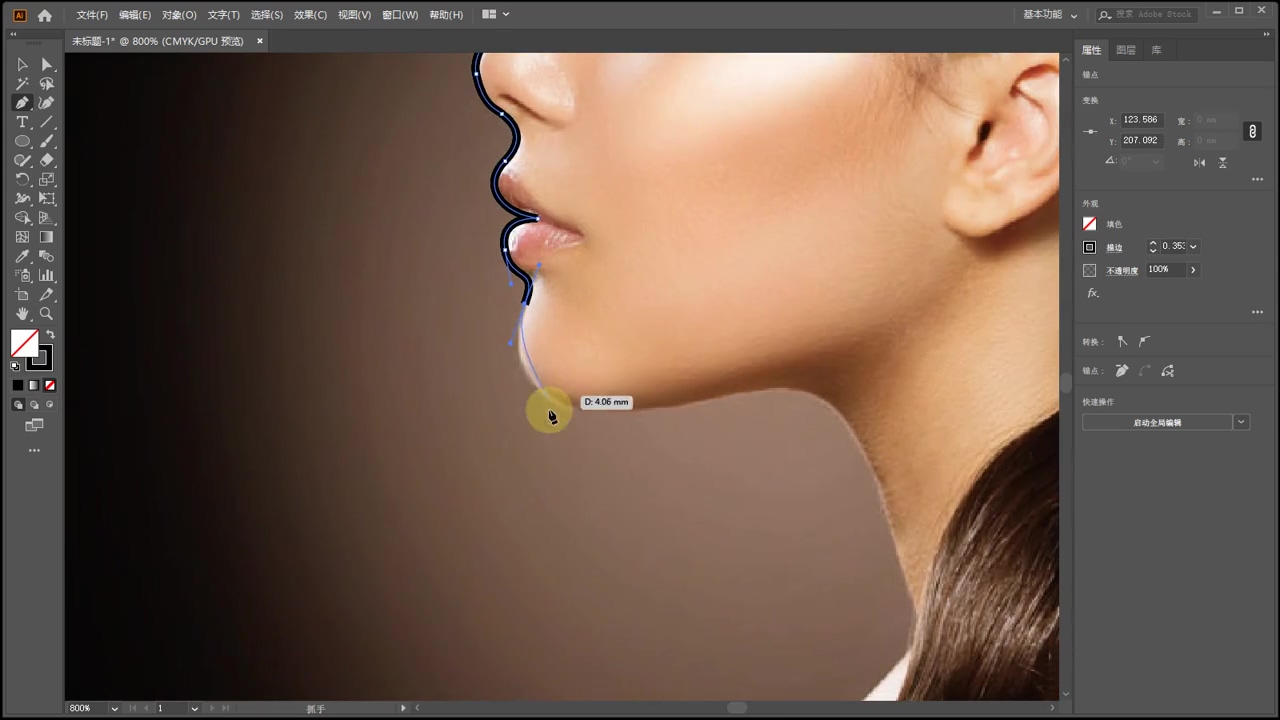The height and width of the screenshot is (720, 1280).
Task: Open 对象(O) menu
Action: (179, 15)
